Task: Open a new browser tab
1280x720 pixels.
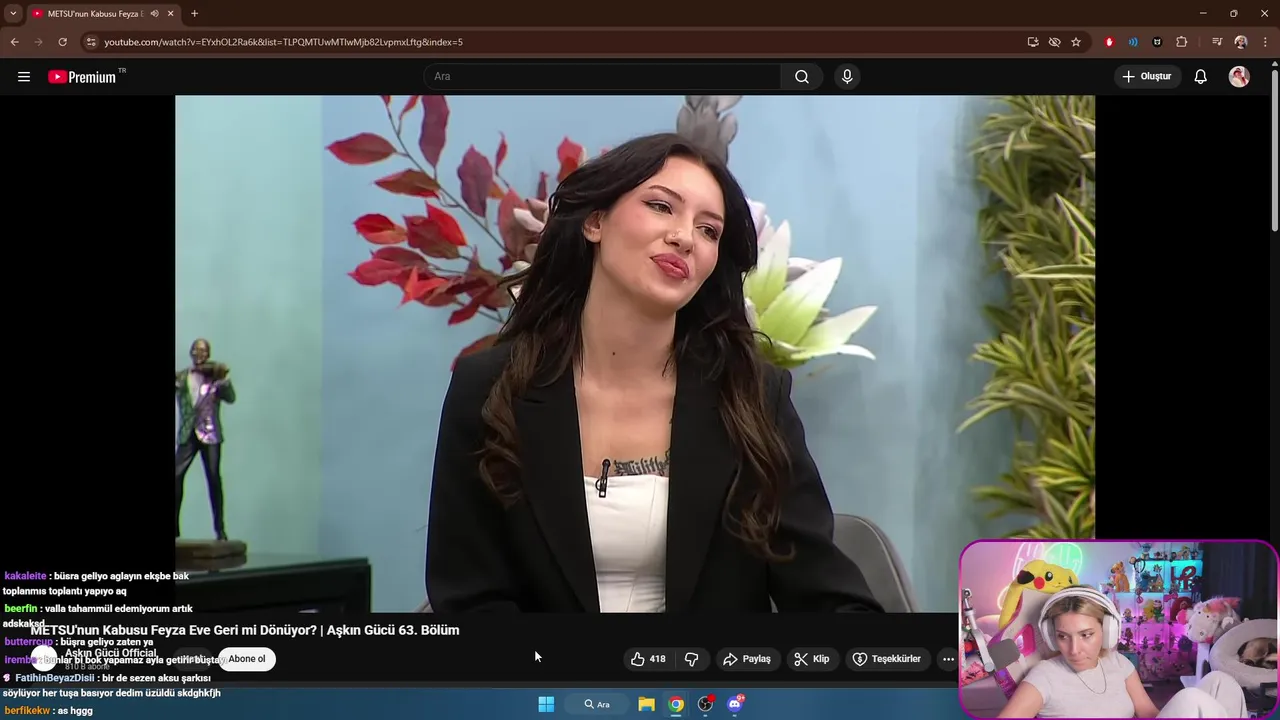Action: coord(194,13)
